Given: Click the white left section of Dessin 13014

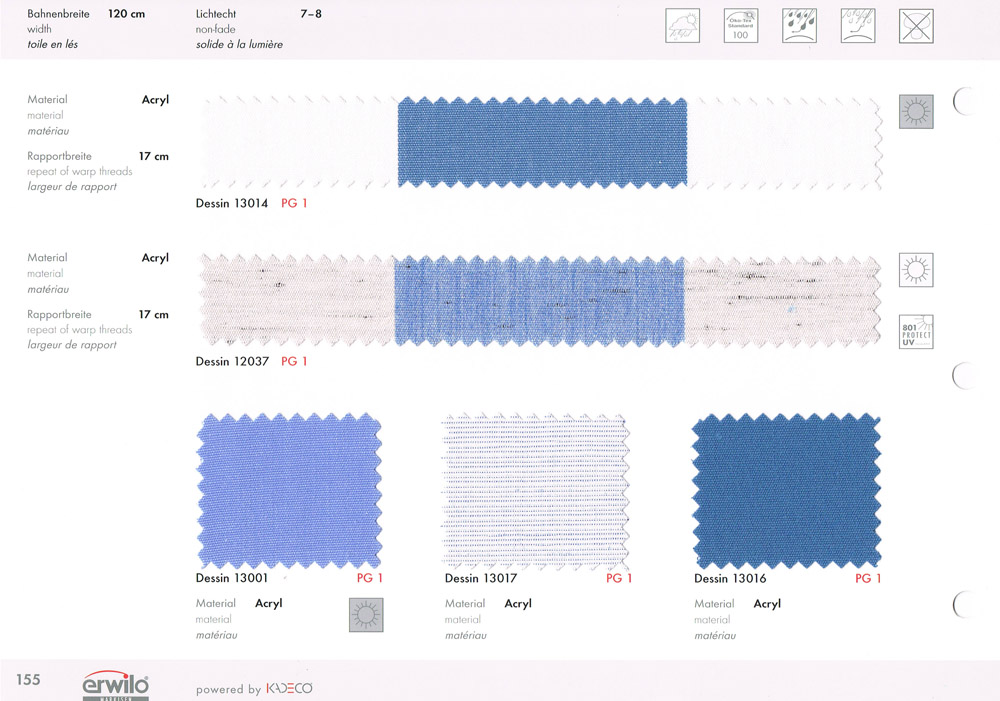Looking at the screenshot, I should click(297, 142).
